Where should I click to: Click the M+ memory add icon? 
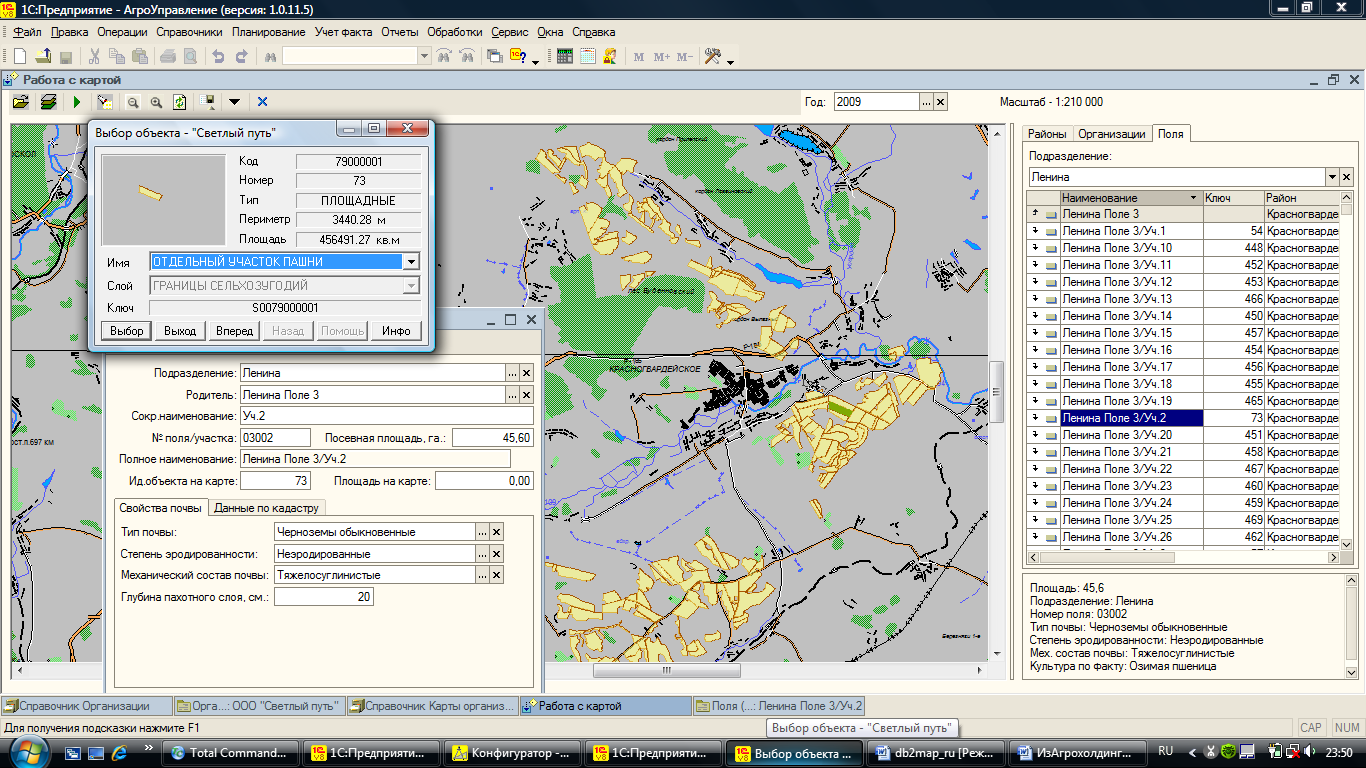point(661,57)
